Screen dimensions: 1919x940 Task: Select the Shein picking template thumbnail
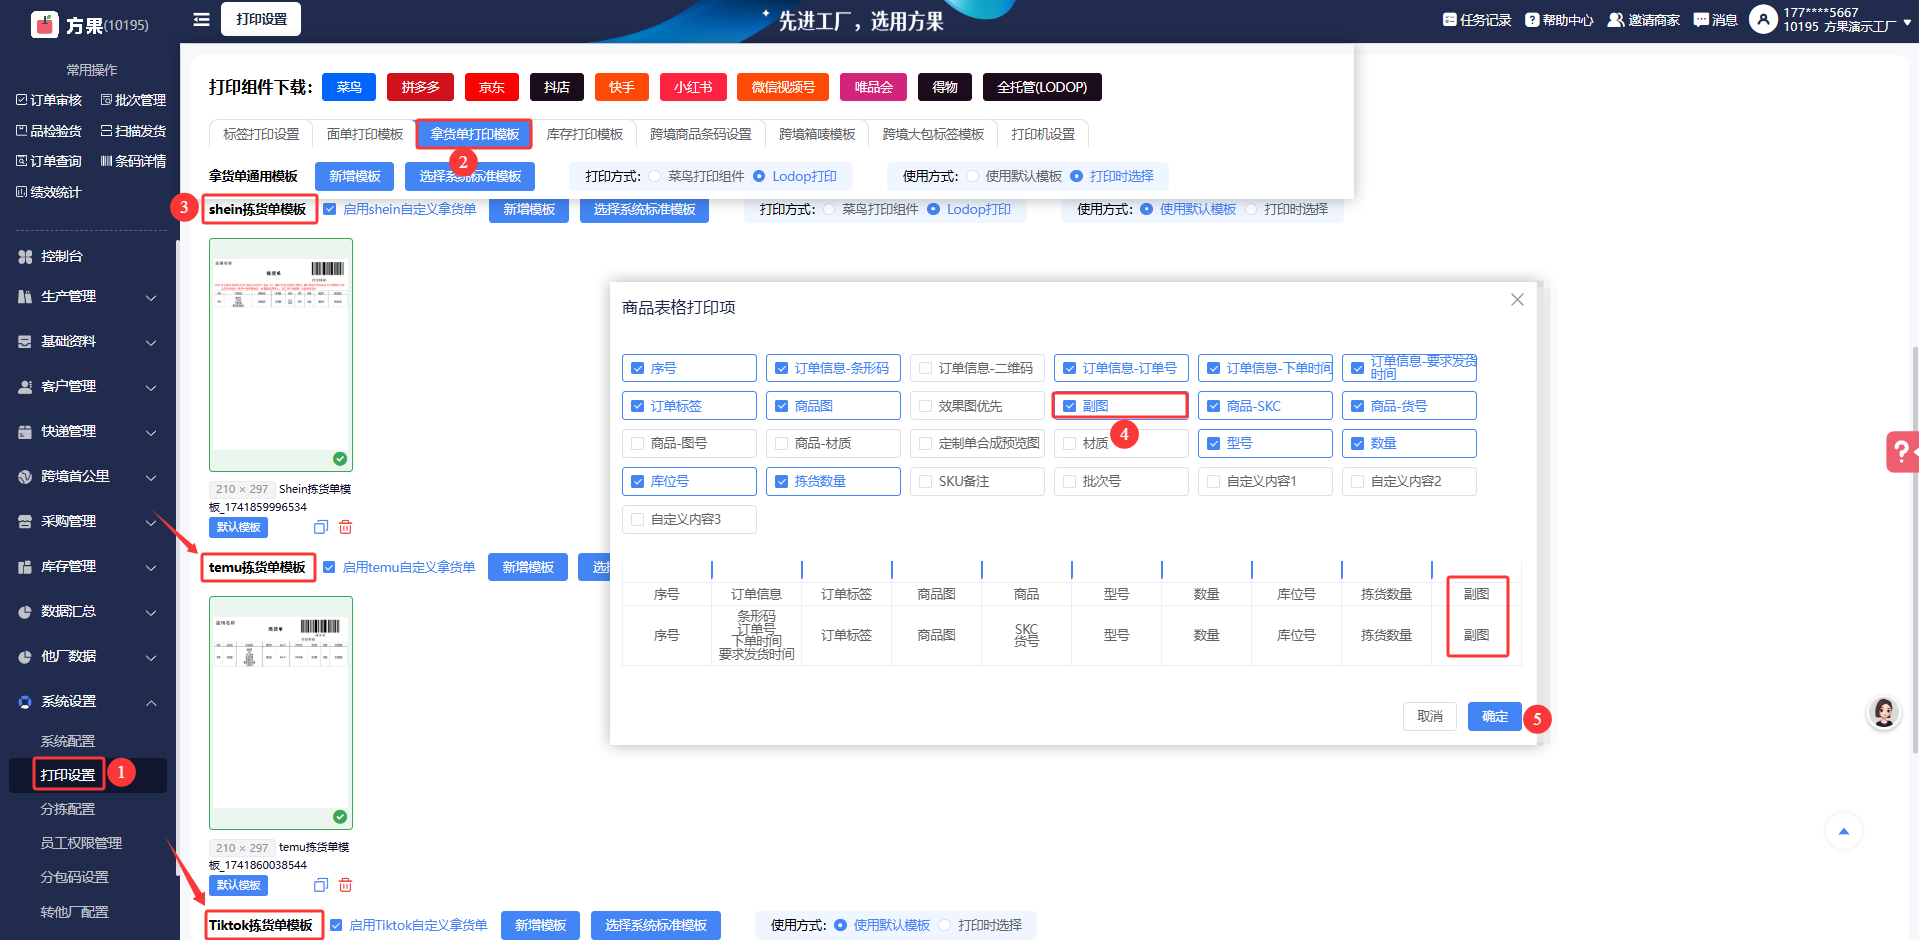pyautogui.click(x=281, y=355)
